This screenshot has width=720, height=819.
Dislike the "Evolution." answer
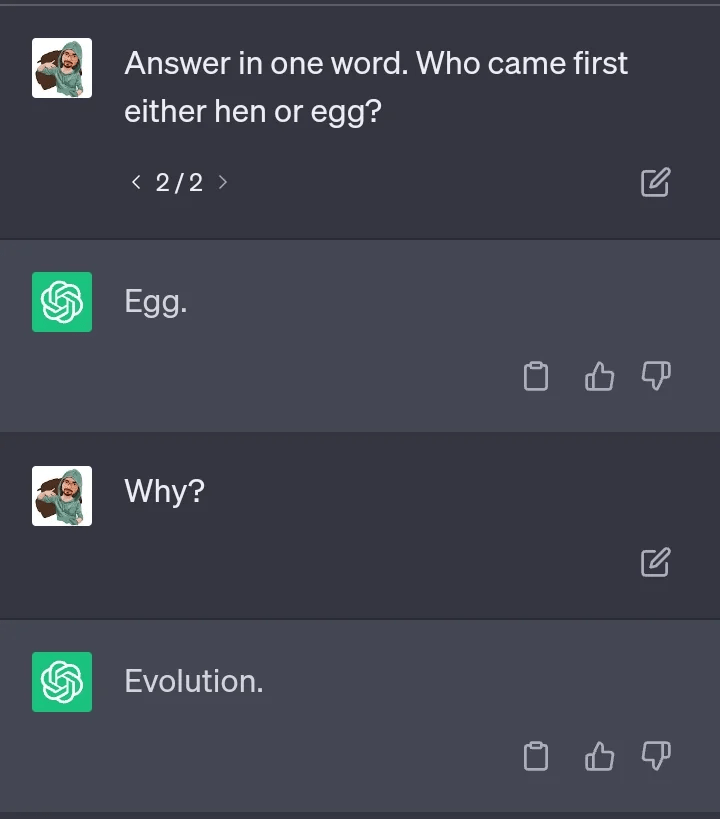[656, 757]
